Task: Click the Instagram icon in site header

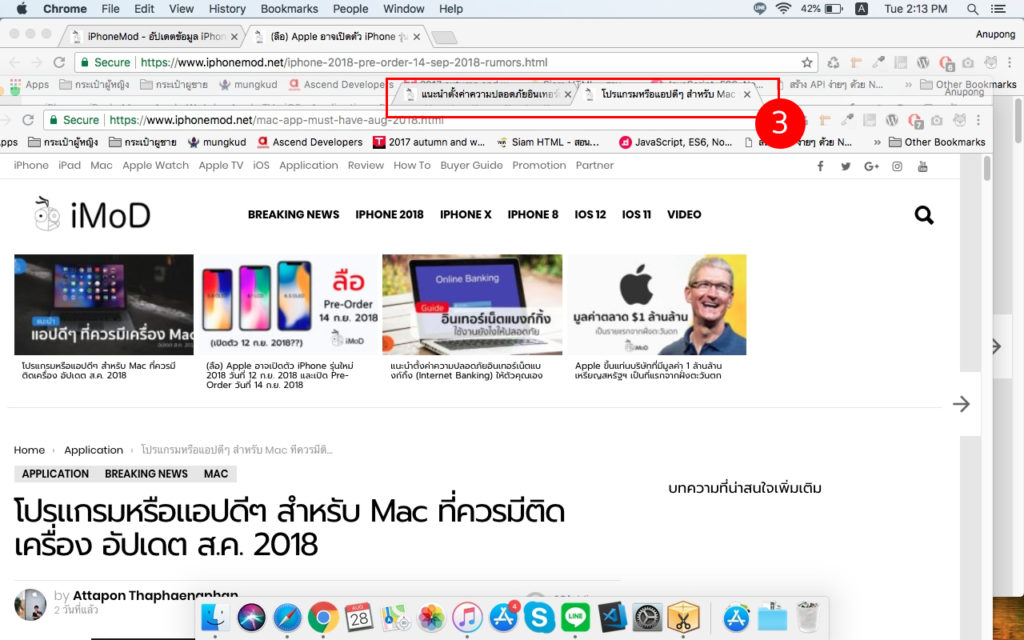Action: (896, 166)
